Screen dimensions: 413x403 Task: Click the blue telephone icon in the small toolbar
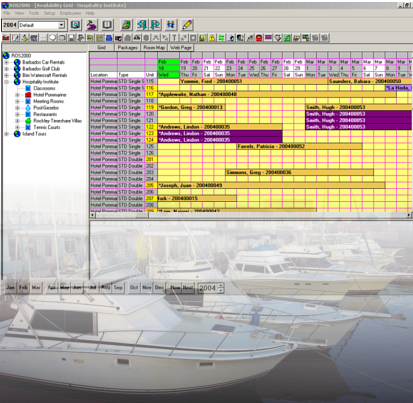(x=109, y=38)
